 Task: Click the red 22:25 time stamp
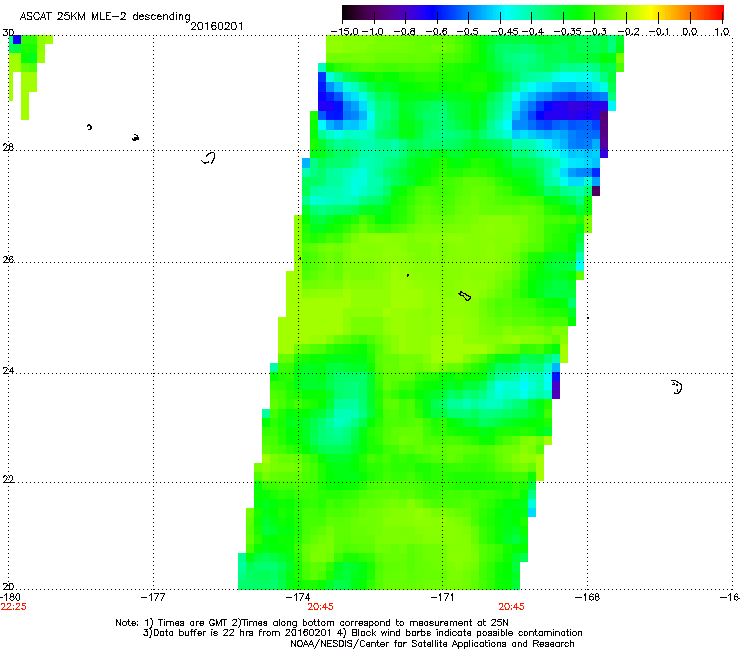pos(14,607)
